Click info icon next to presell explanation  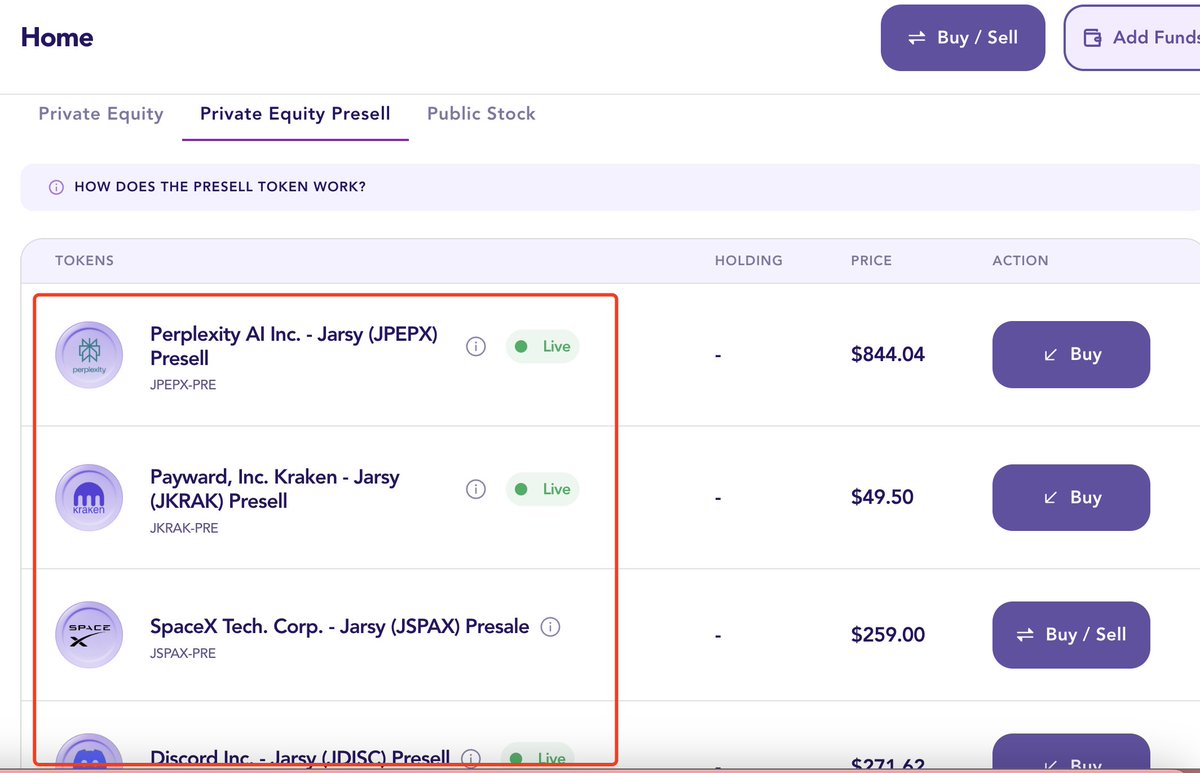coord(56,187)
